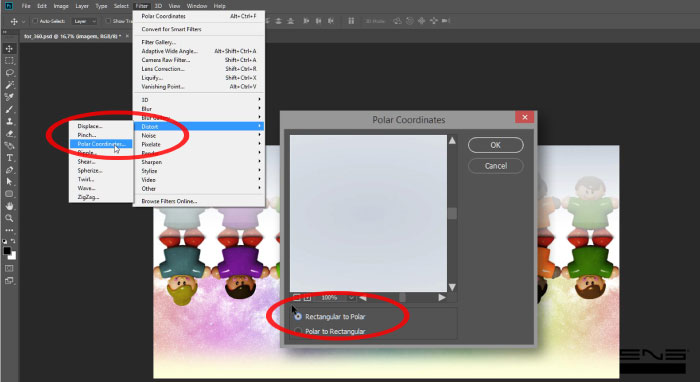The height and width of the screenshot is (382, 700).
Task: Click the preview vertical scrollbar thumb
Action: (x=452, y=213)
